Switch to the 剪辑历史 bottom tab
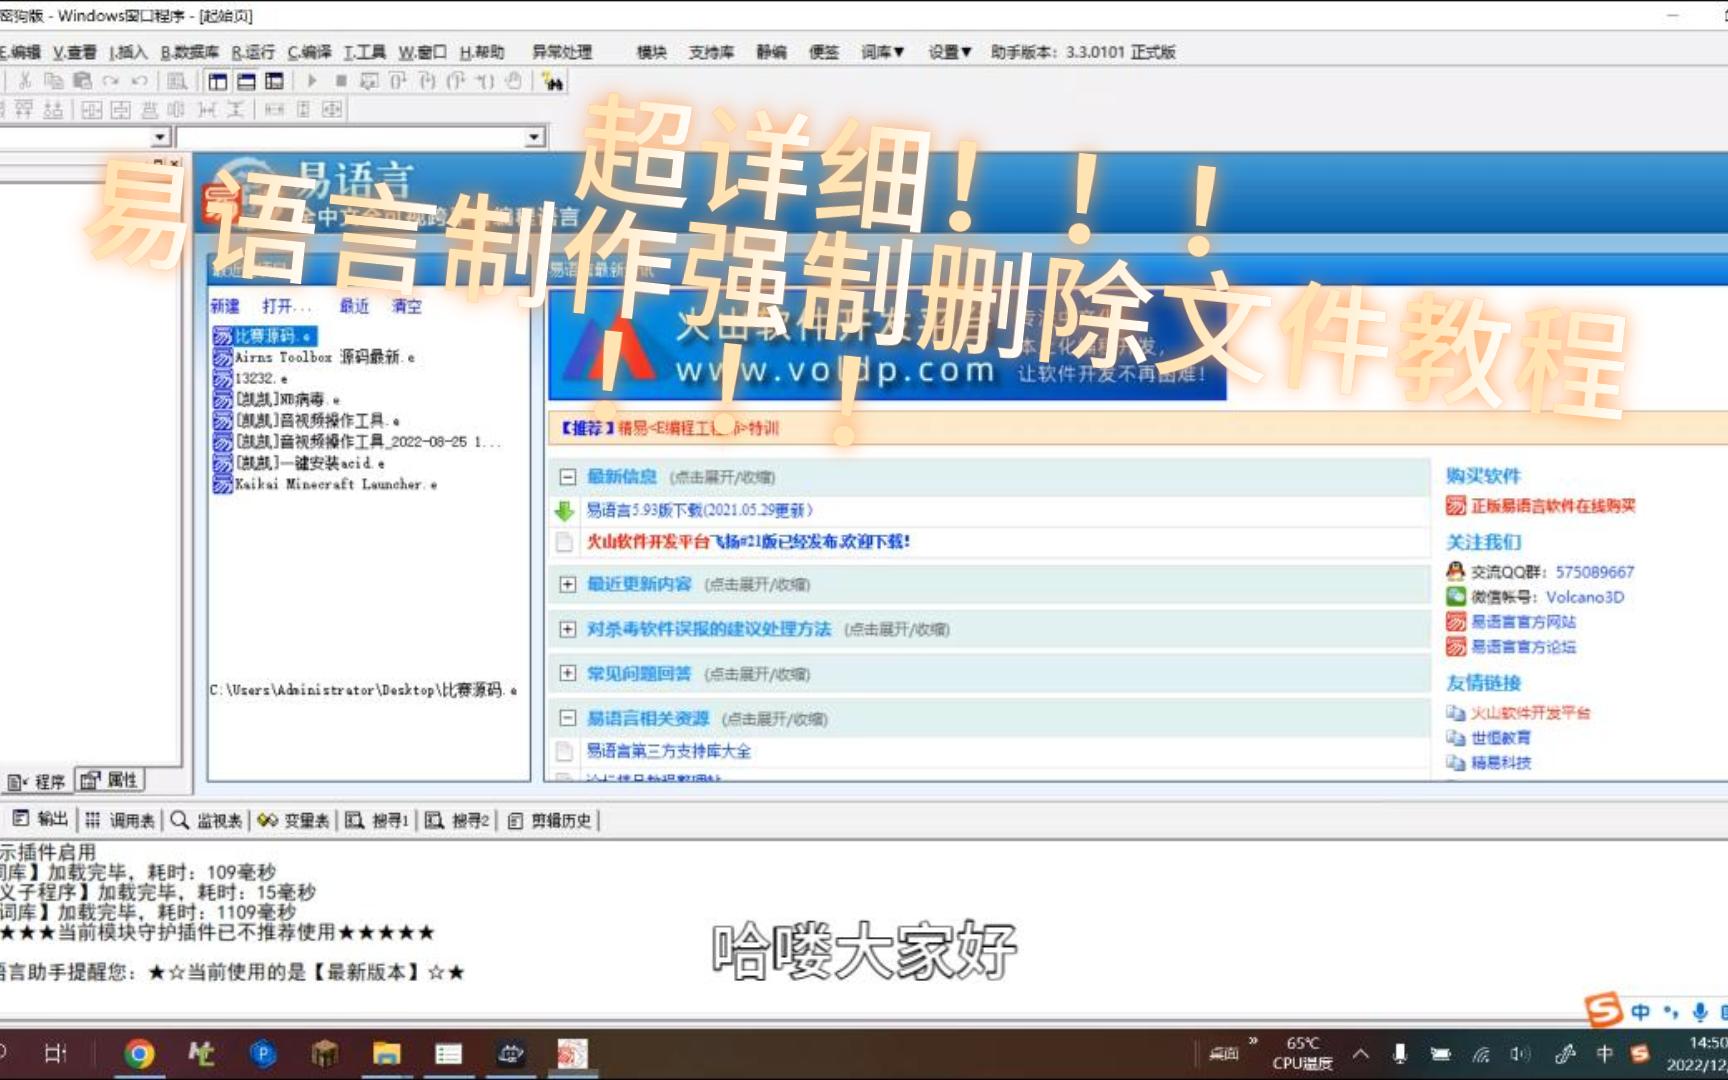The height and width of the screenshot is (1080, 1728). [x=550, y=820]
